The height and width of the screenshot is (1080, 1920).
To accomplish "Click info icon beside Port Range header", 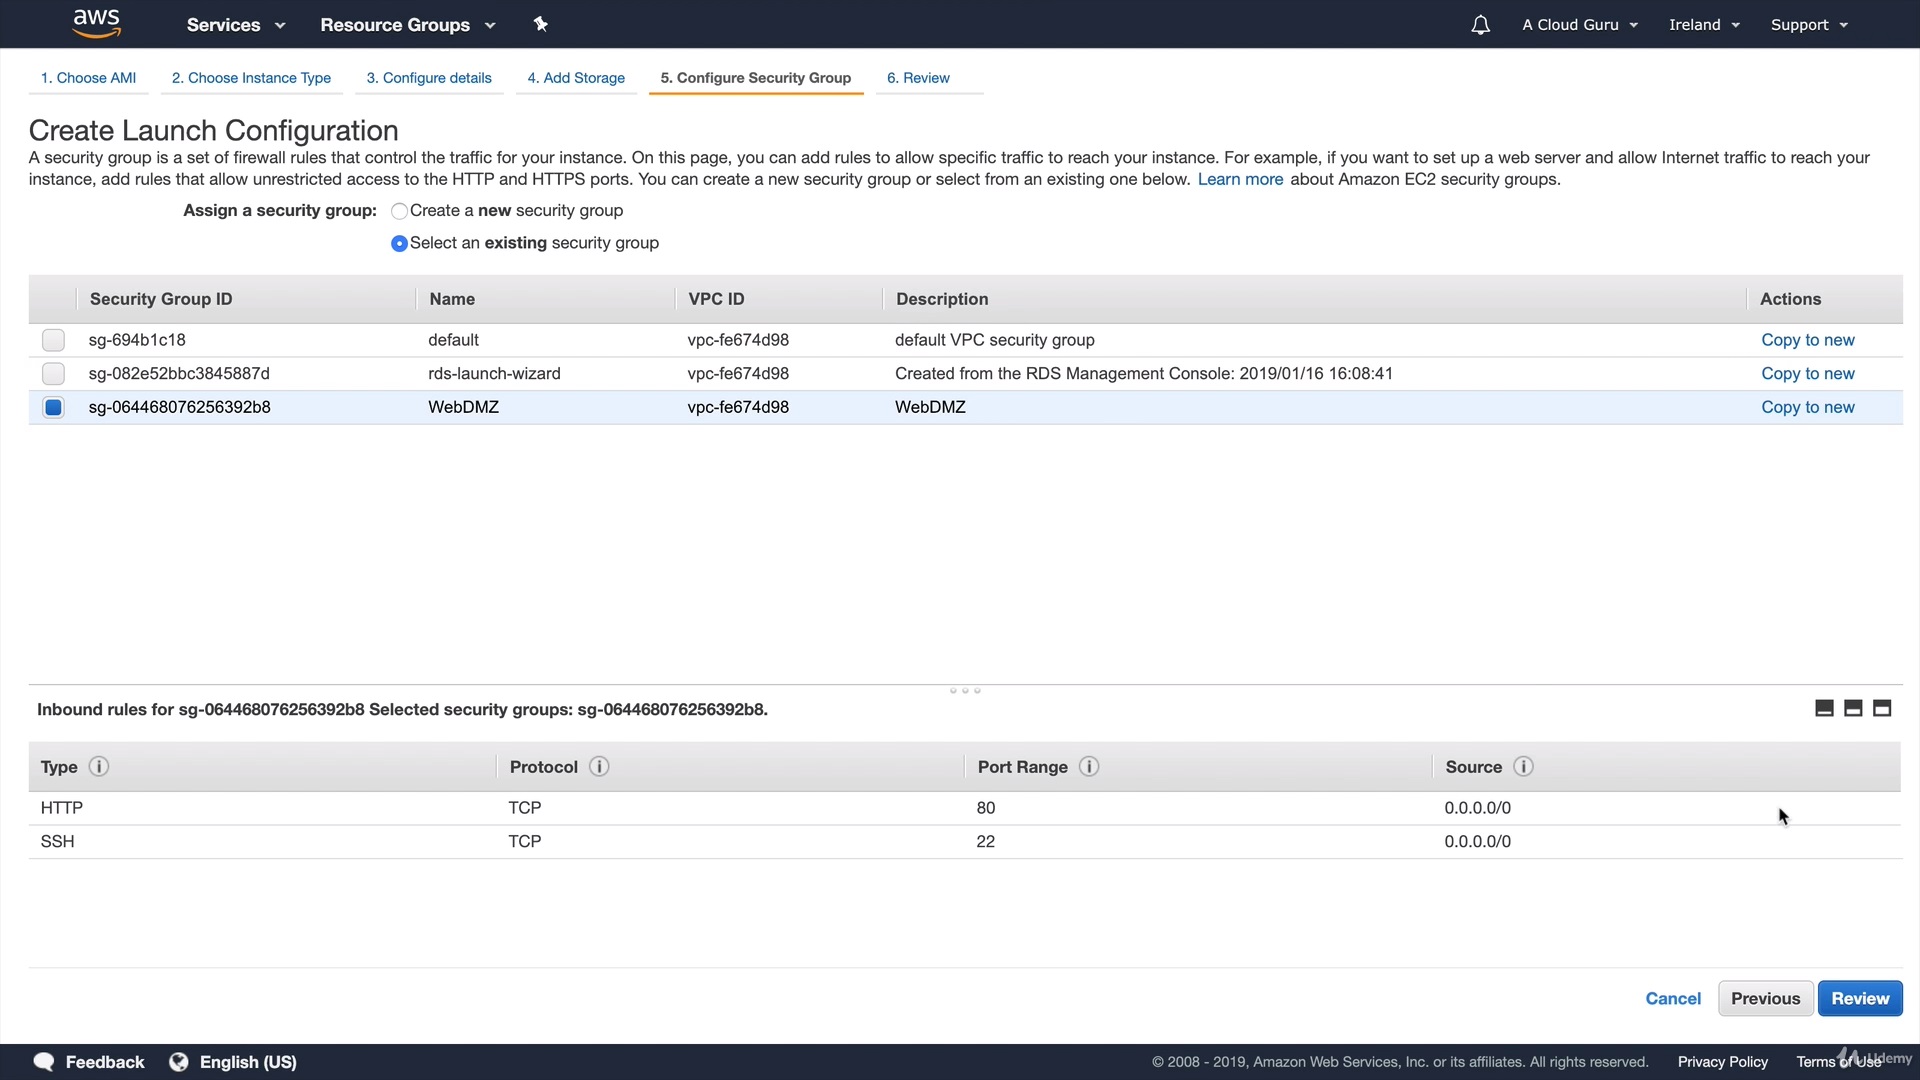I will pos(1089,767).
